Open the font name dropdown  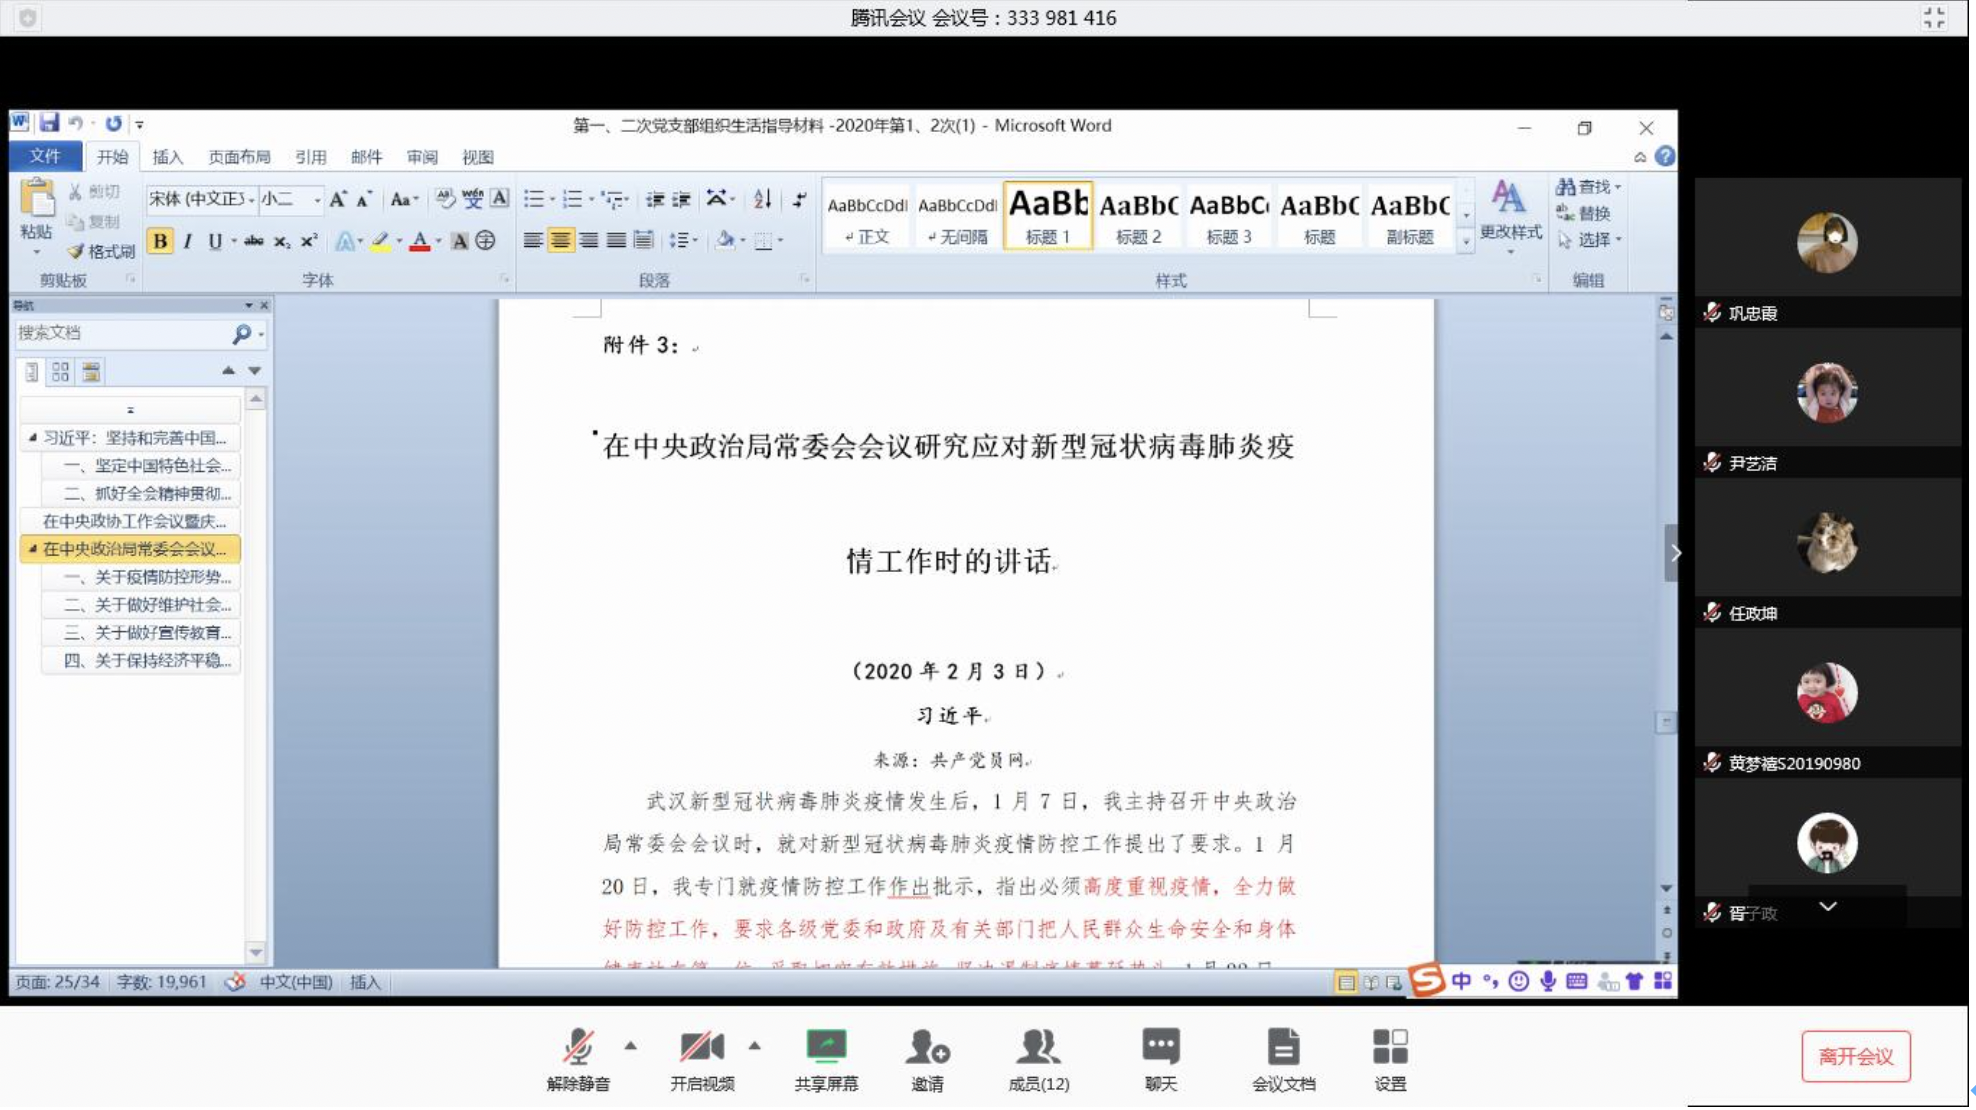[x=252, y=200]
